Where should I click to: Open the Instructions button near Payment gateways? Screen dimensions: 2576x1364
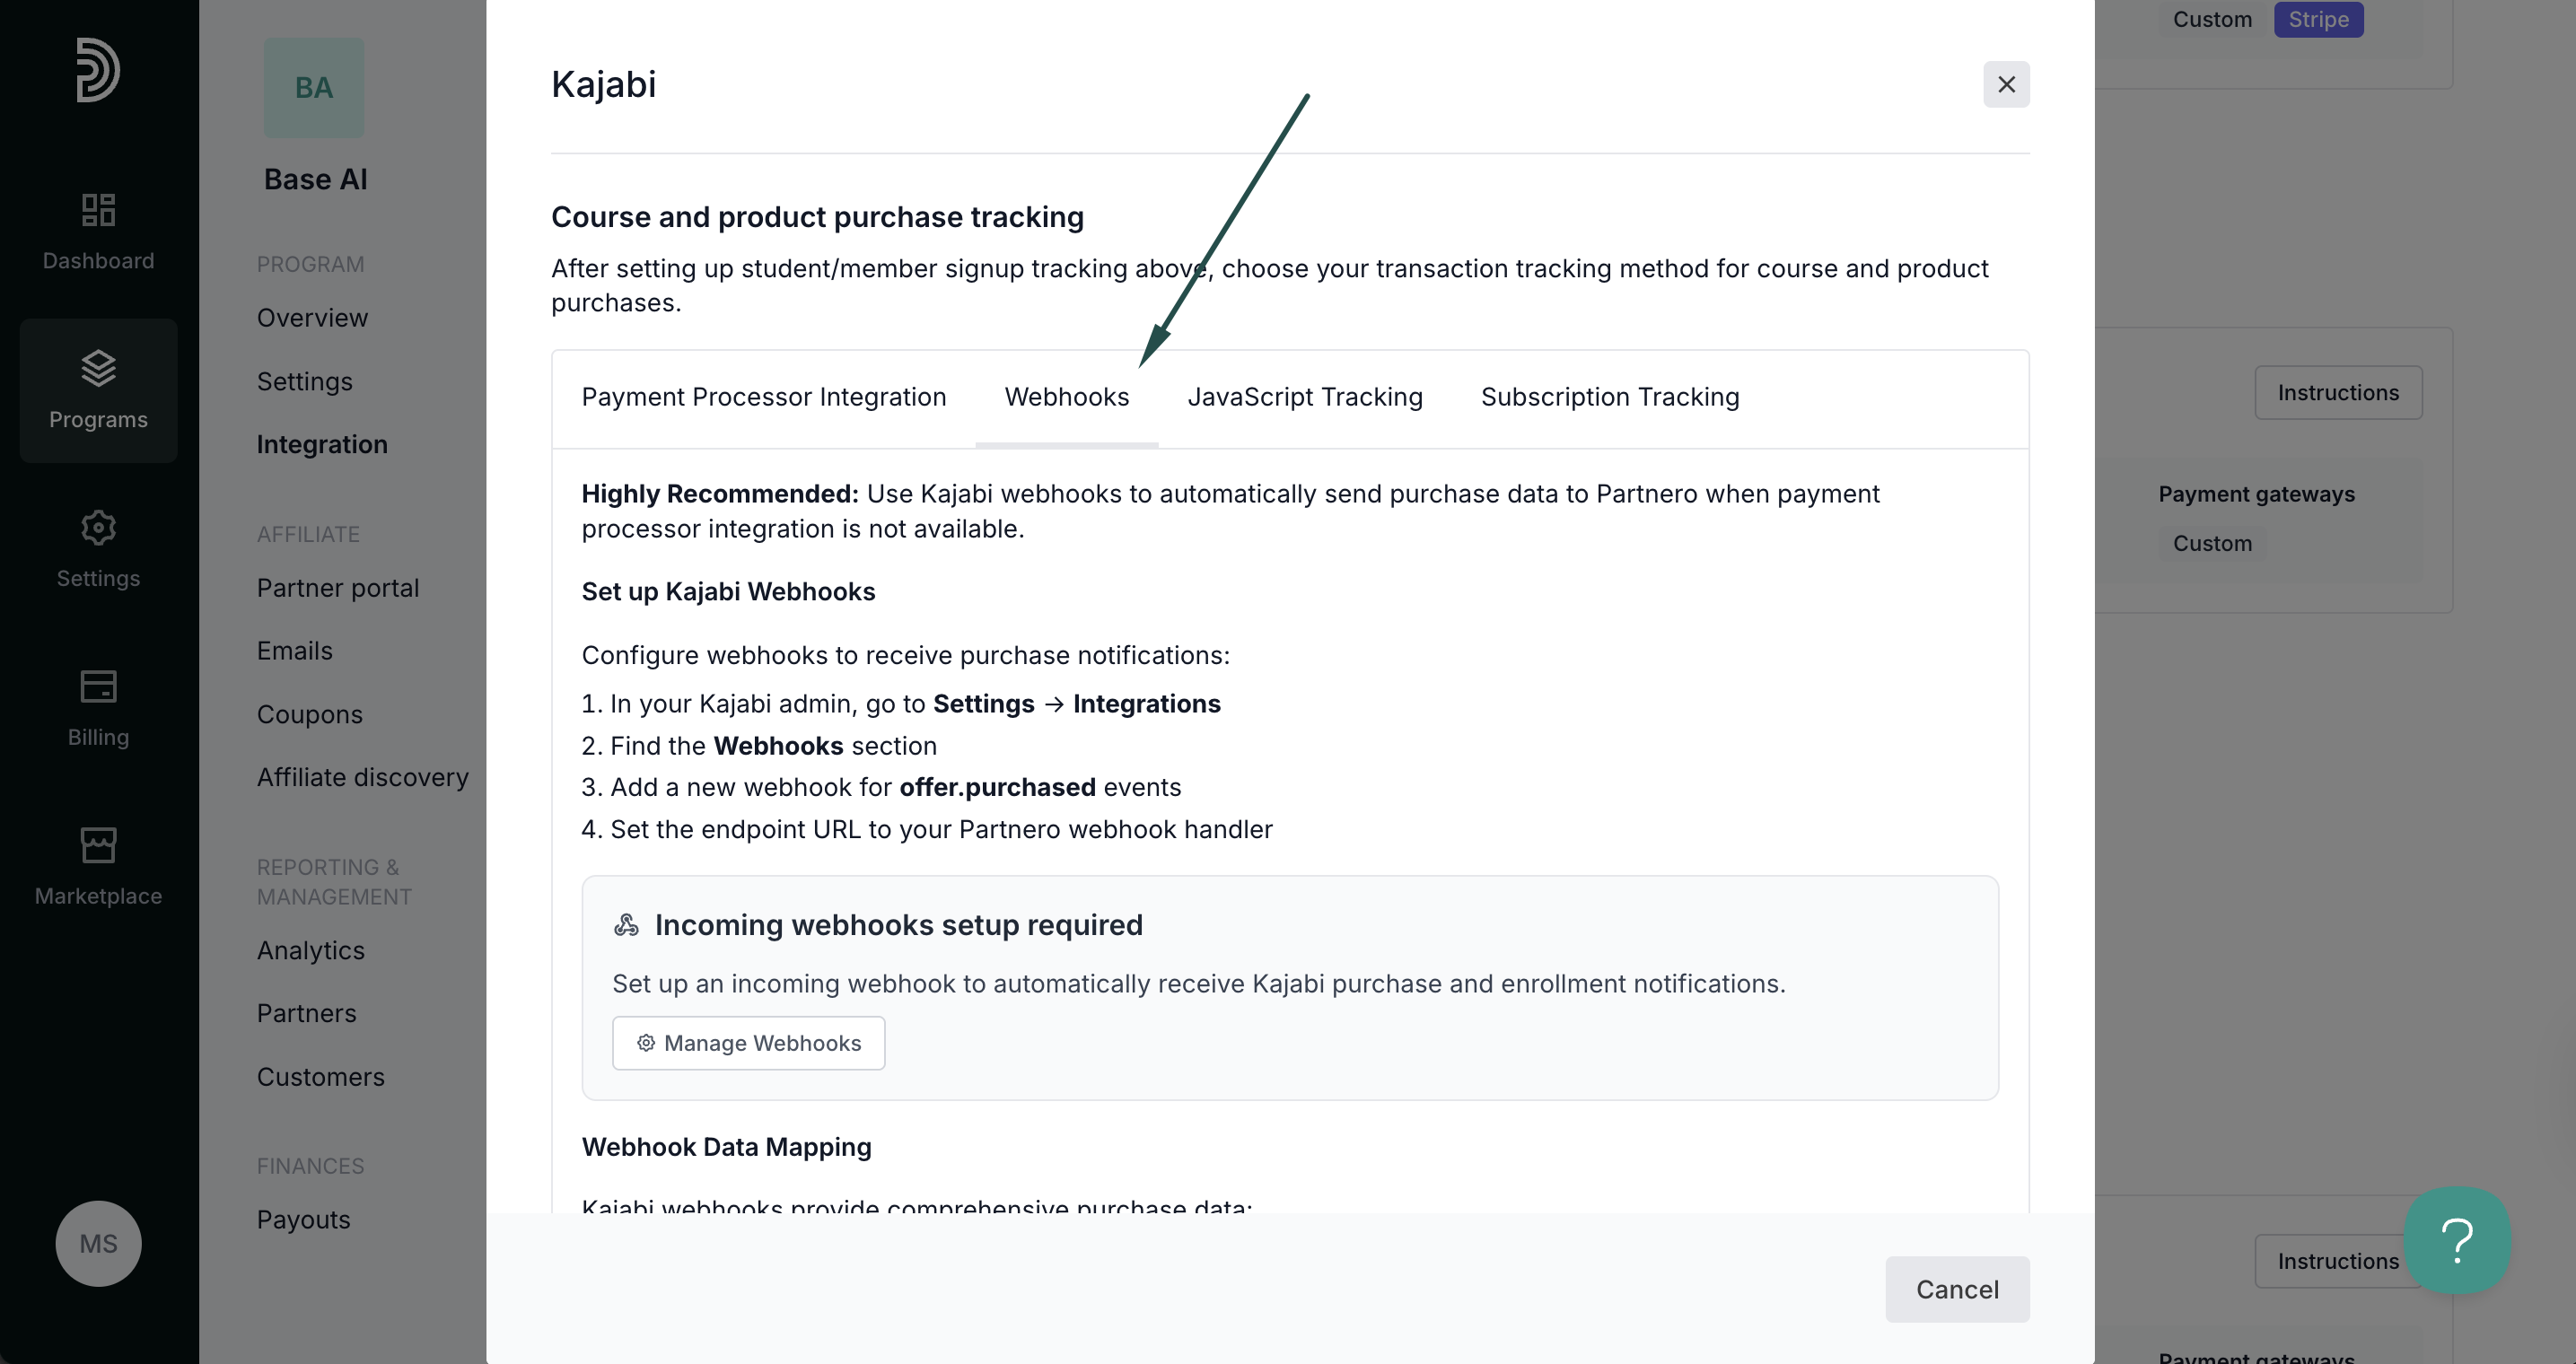pos(2338,393)
